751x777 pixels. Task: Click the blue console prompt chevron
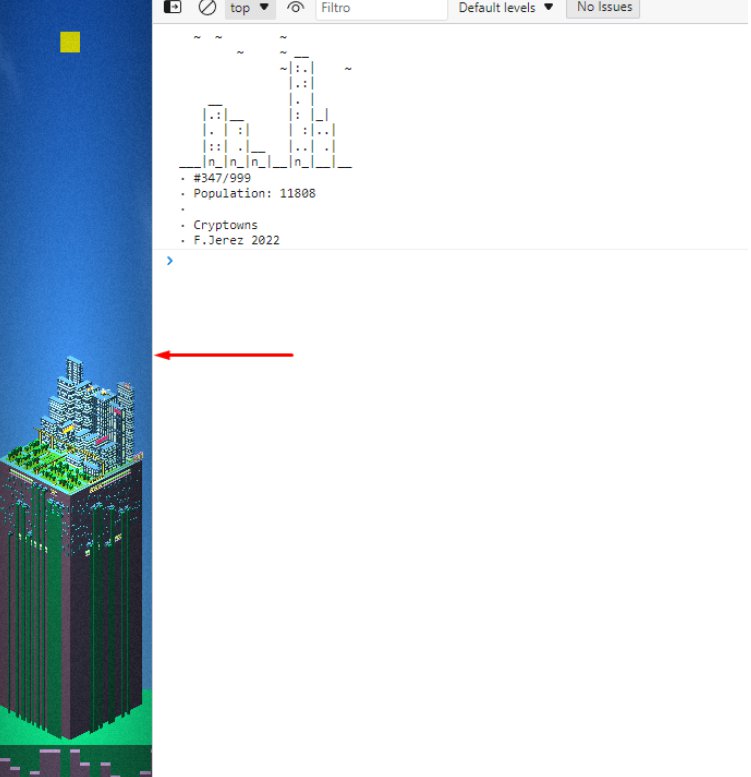click(169, 261)
